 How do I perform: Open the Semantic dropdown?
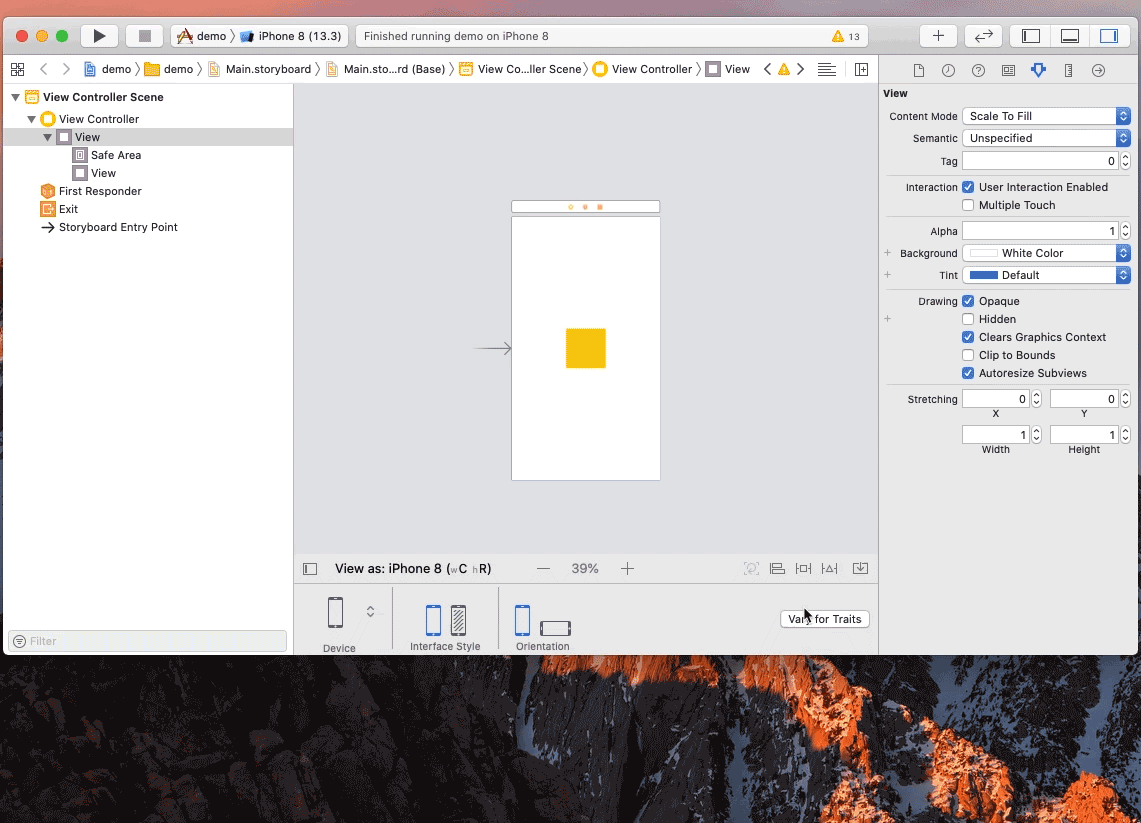(1046, 138)
